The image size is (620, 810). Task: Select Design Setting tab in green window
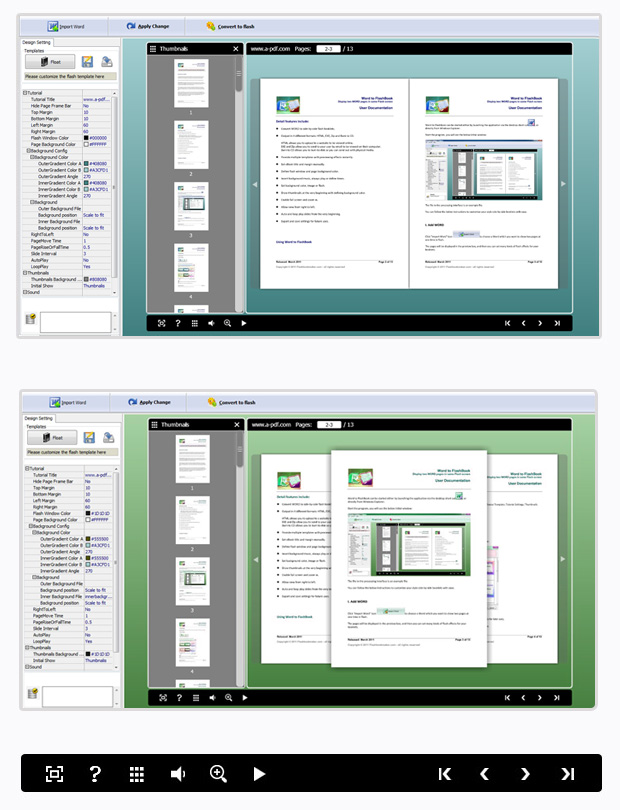pos(38,418)
